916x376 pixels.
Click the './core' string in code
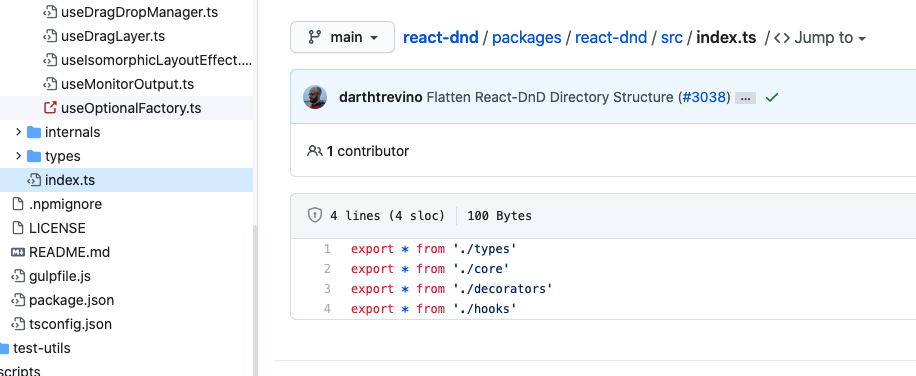[481, 269]
